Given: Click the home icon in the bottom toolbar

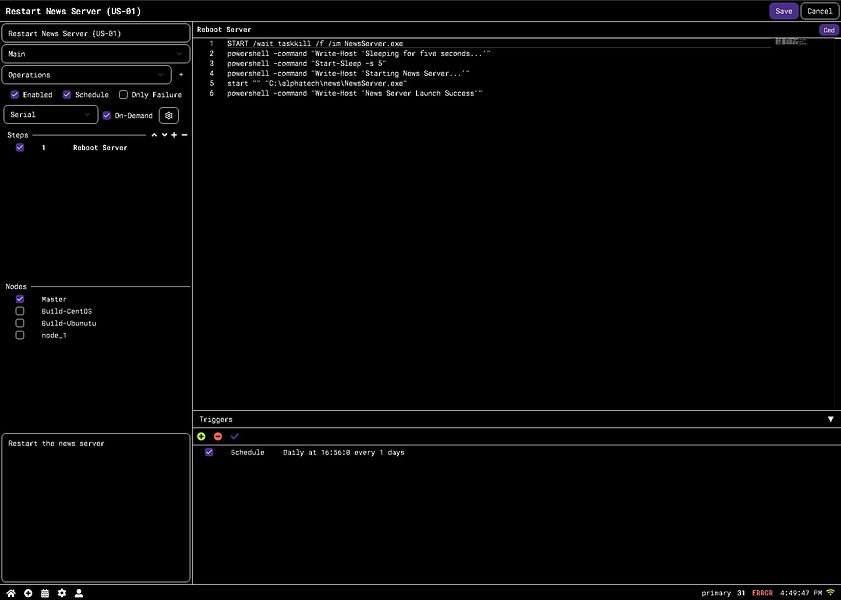Looking at the screenshot, I should pyautogui.click(x=11, y=592).
